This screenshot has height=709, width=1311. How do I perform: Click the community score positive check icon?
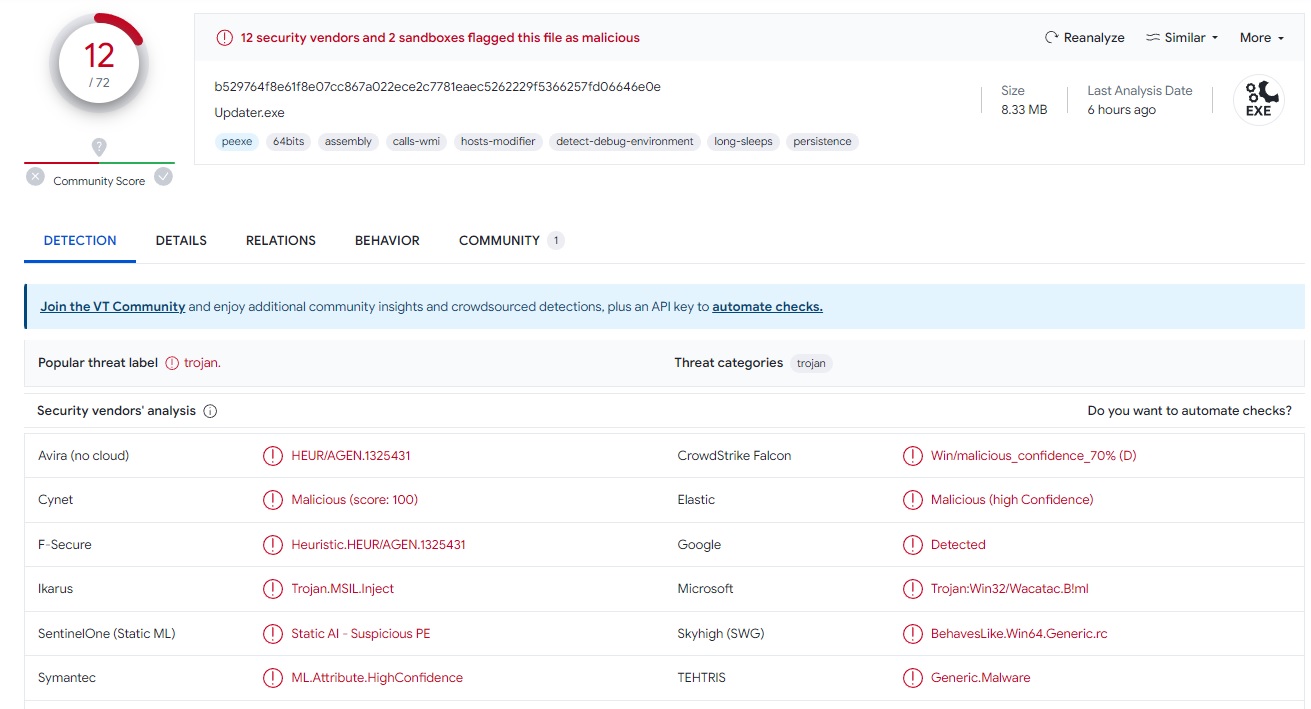coord(163,177)
